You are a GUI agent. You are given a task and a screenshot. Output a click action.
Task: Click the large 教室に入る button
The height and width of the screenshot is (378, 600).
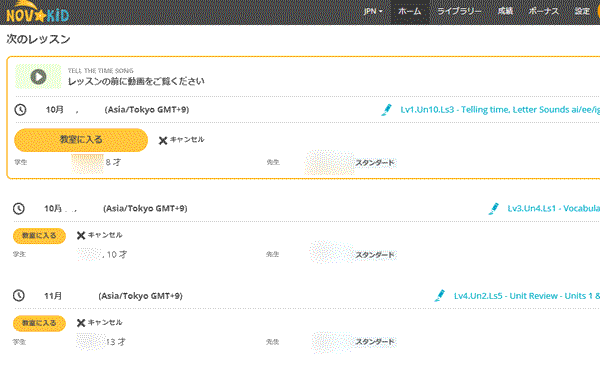[x=81, y=140]
